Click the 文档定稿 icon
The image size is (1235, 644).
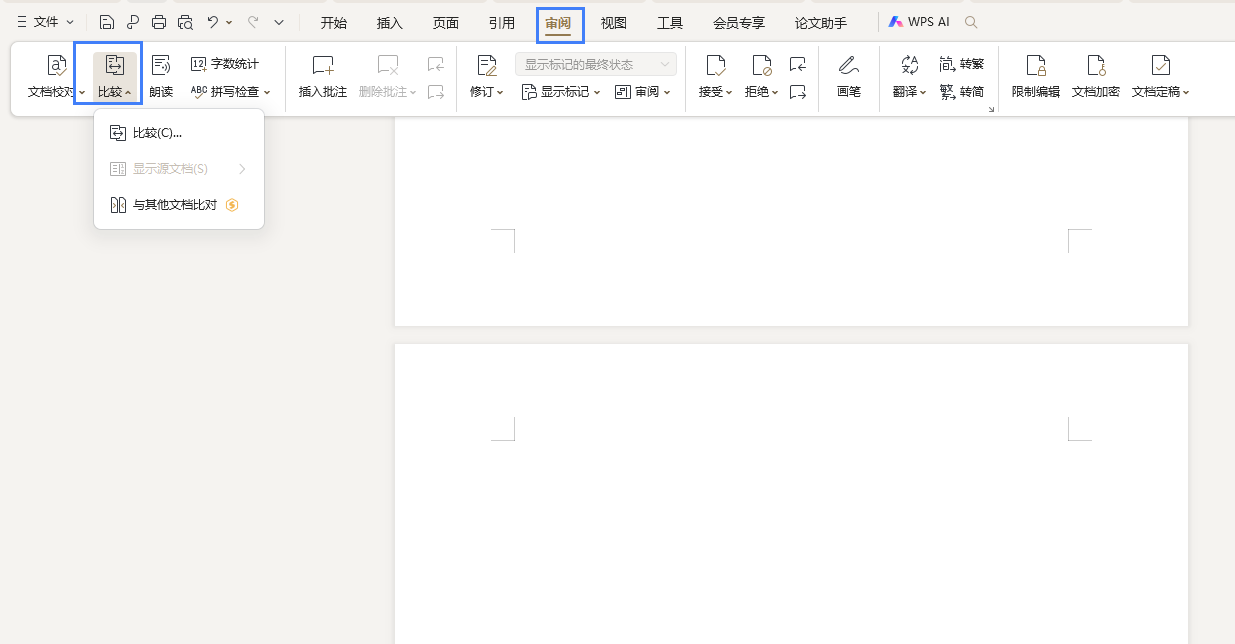(x=1161, y=66)
